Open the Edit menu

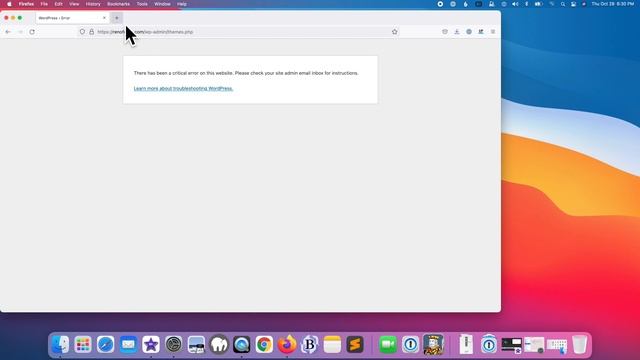[58, 4]
